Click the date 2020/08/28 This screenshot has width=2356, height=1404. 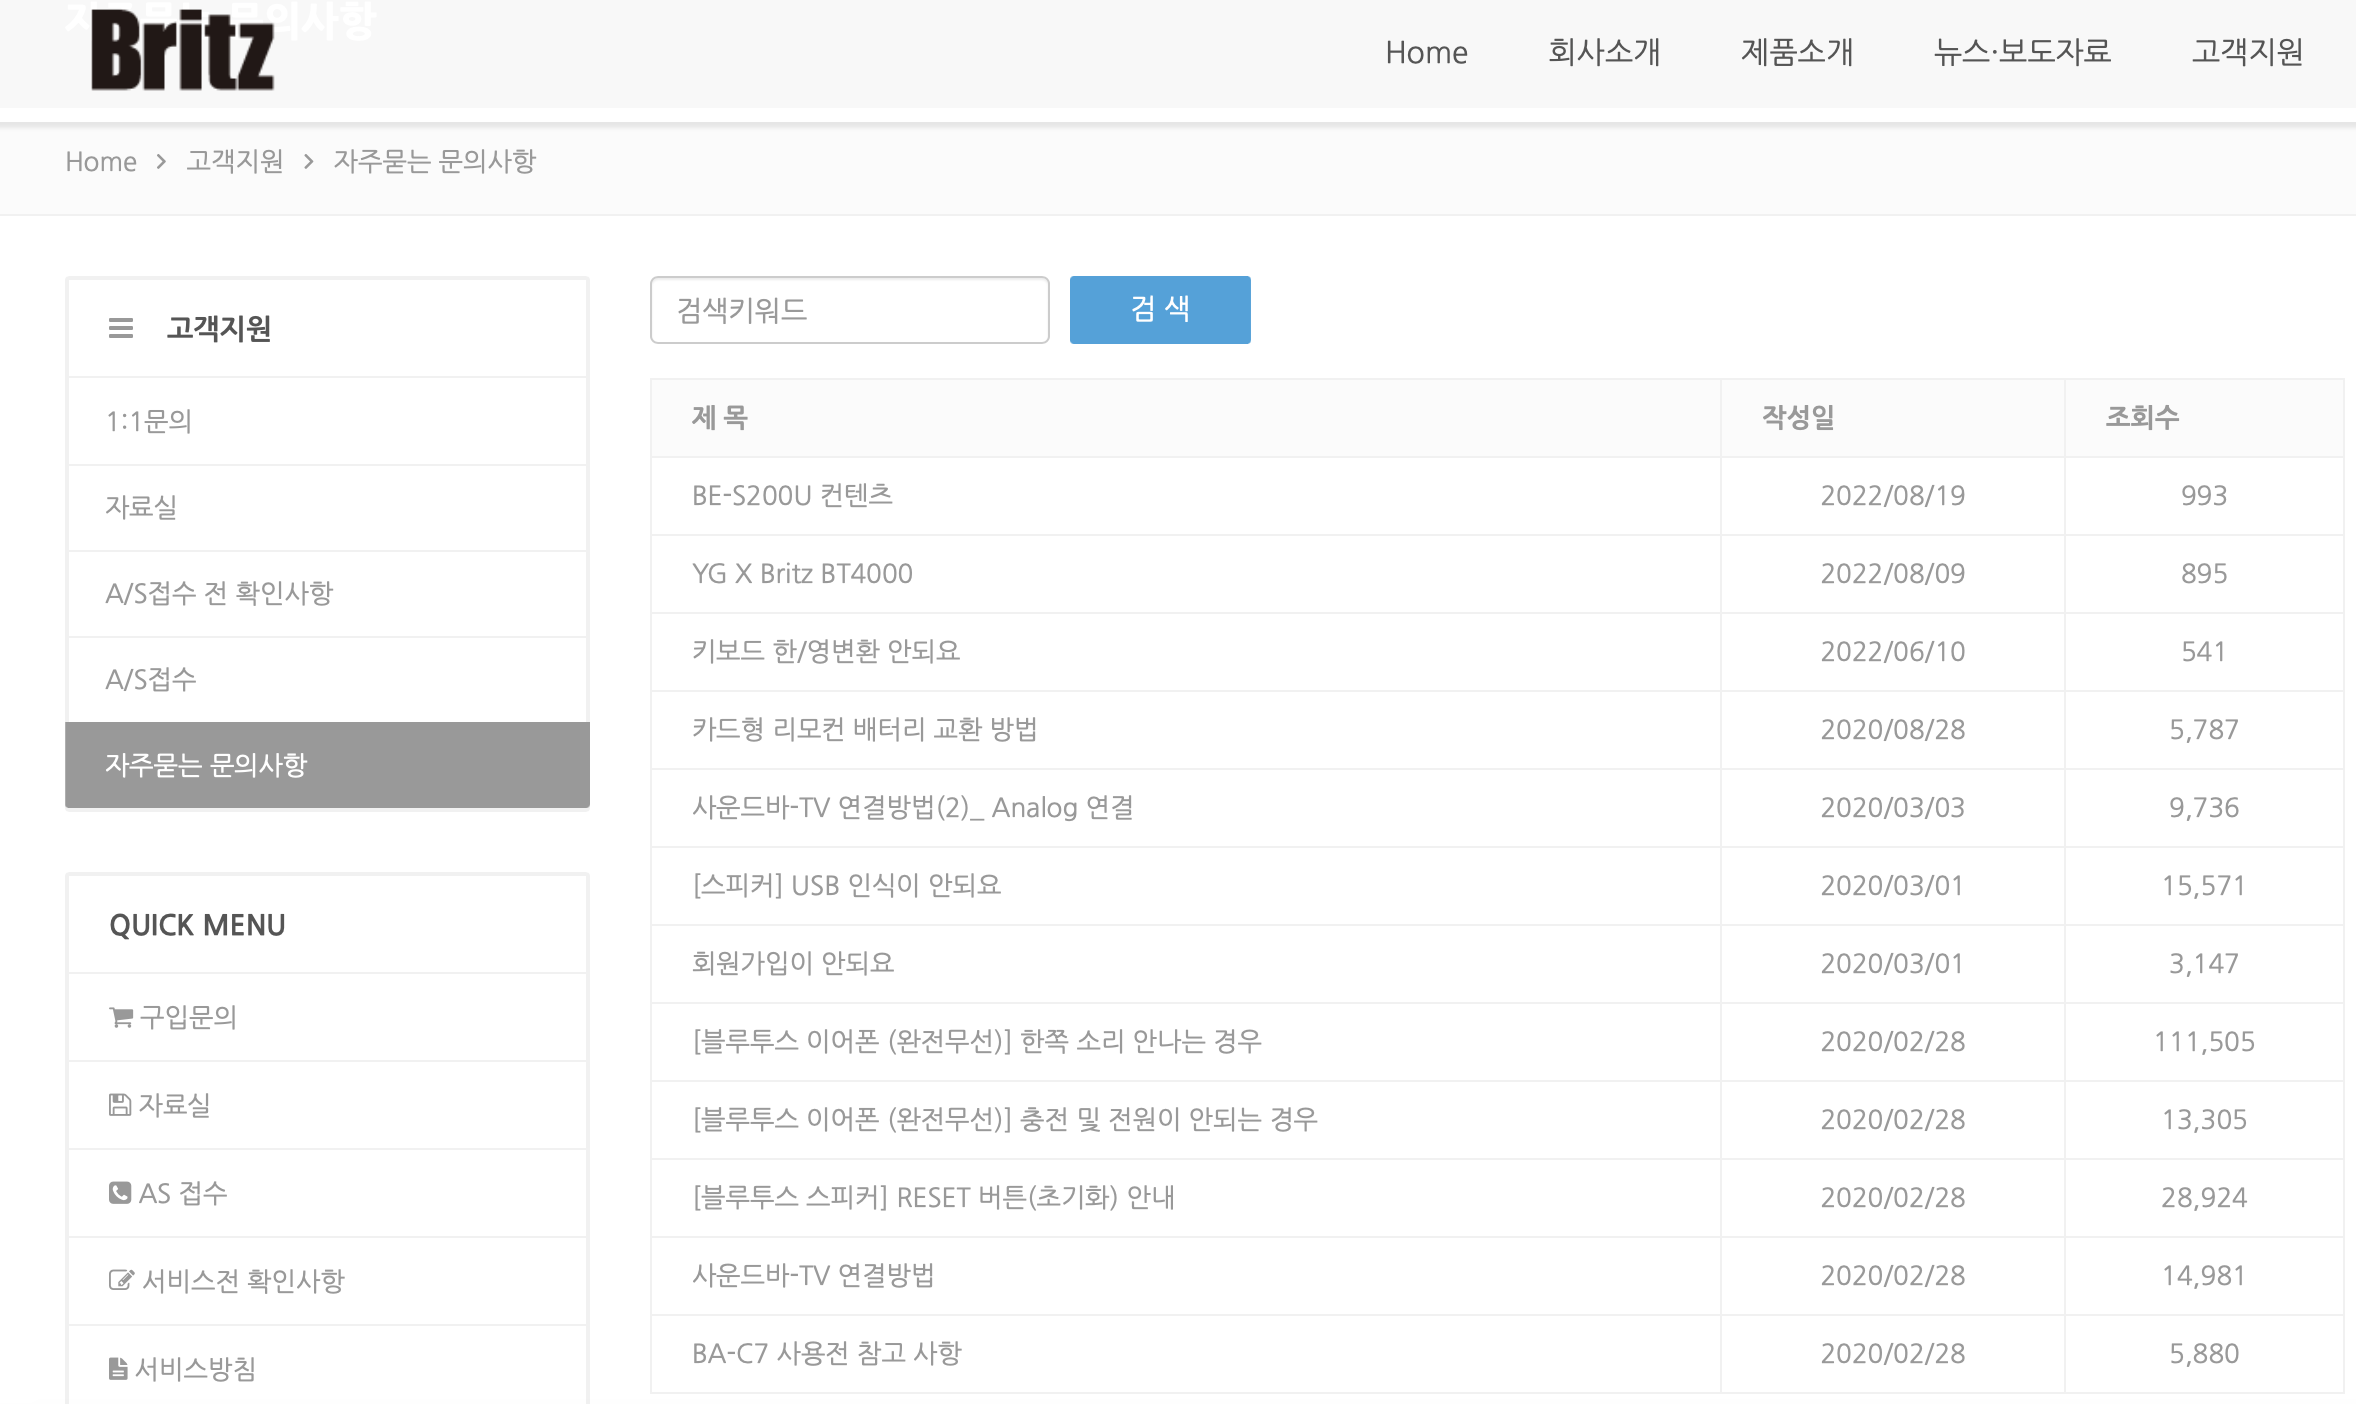(1893, 729)
